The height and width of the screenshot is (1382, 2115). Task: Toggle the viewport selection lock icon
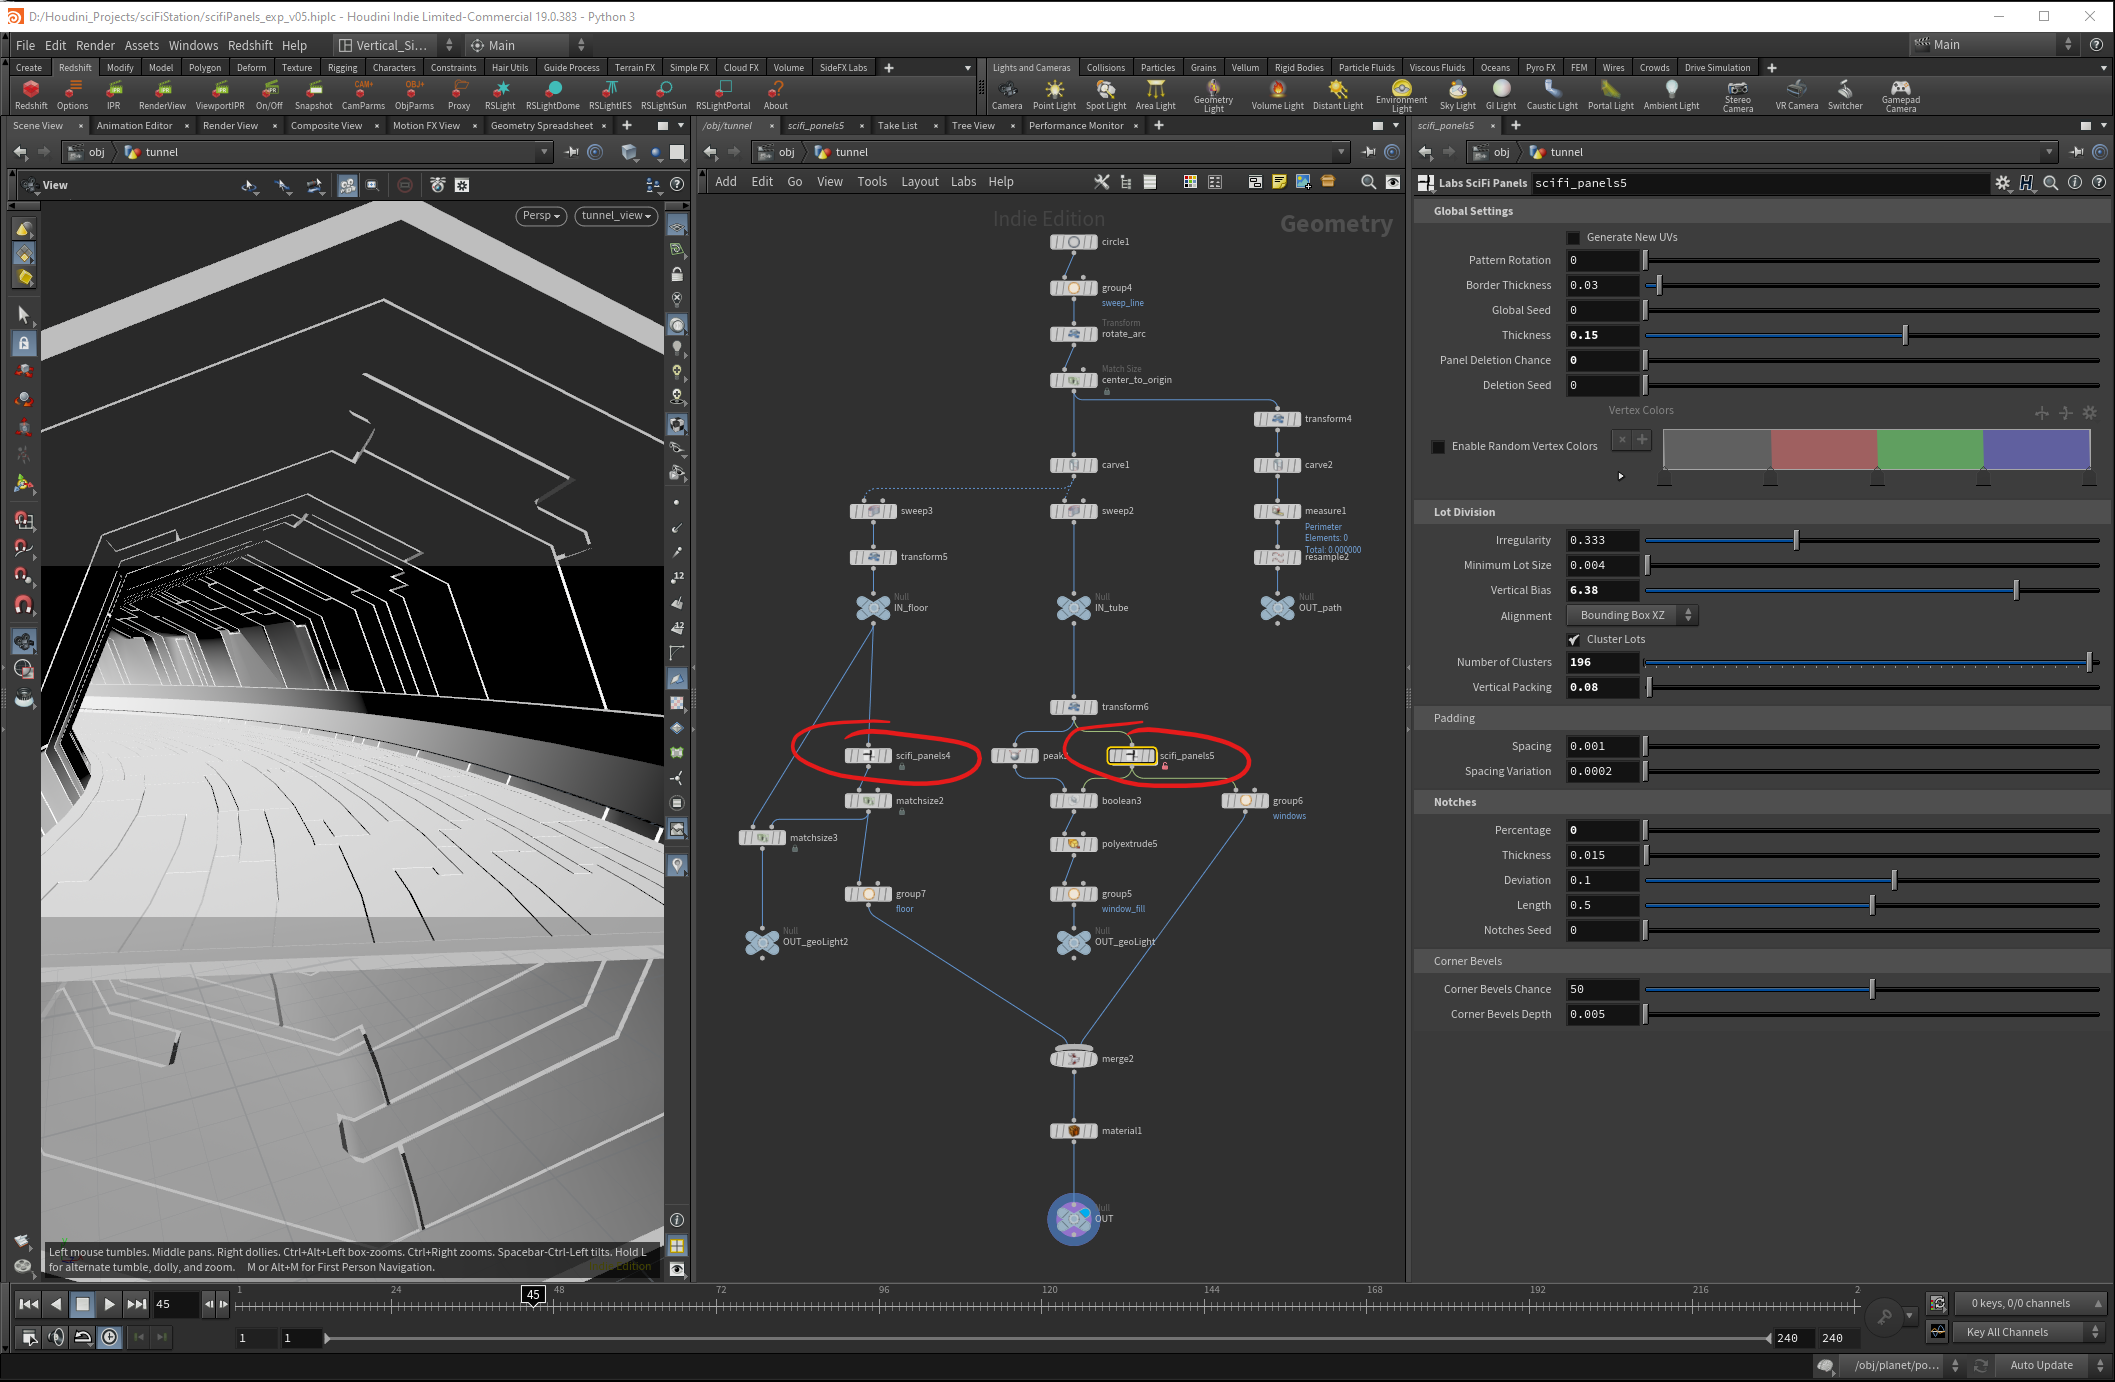(x=24, y=343)
